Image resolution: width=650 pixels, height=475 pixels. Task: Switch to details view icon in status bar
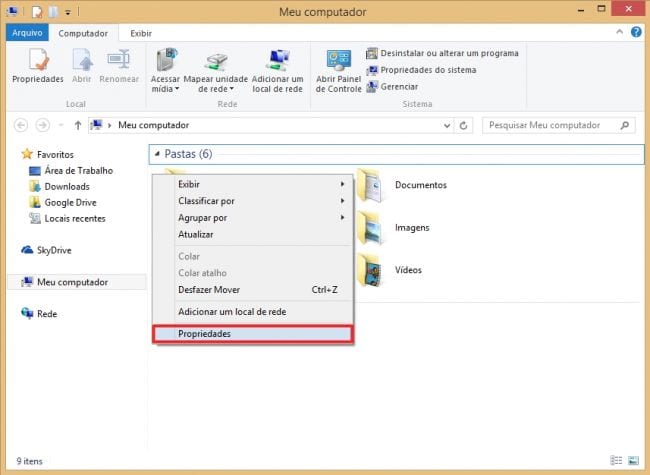point(616,460)
